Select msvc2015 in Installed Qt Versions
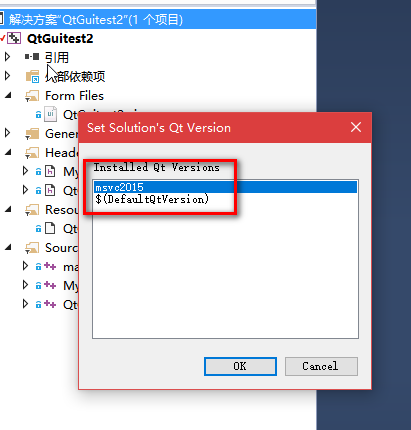411x430 pixels. [x=225, y=187]
